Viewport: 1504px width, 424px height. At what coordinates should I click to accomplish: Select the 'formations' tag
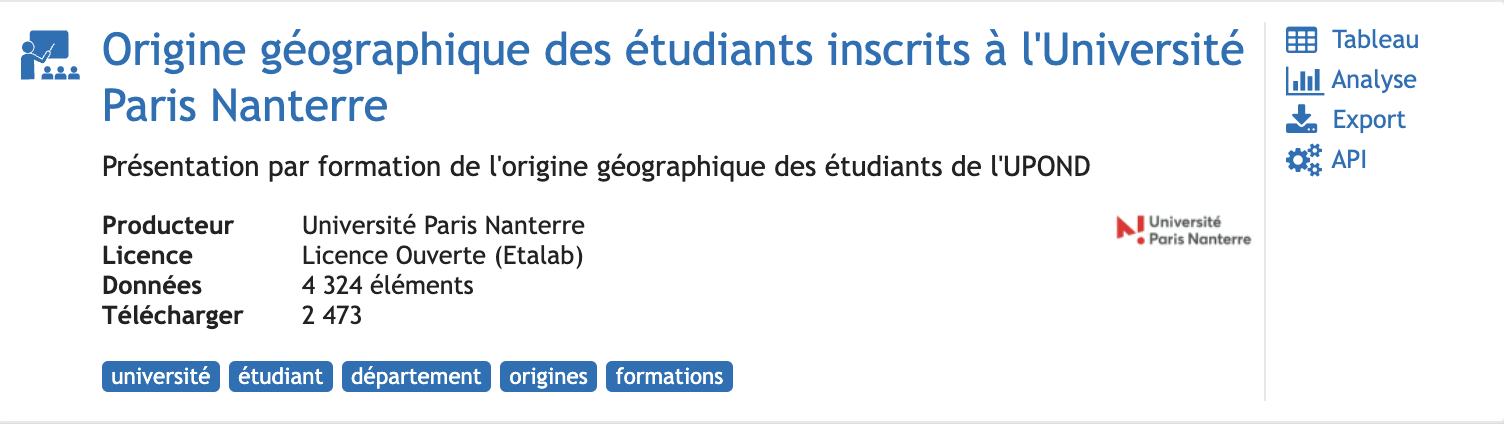coord(669,377)
